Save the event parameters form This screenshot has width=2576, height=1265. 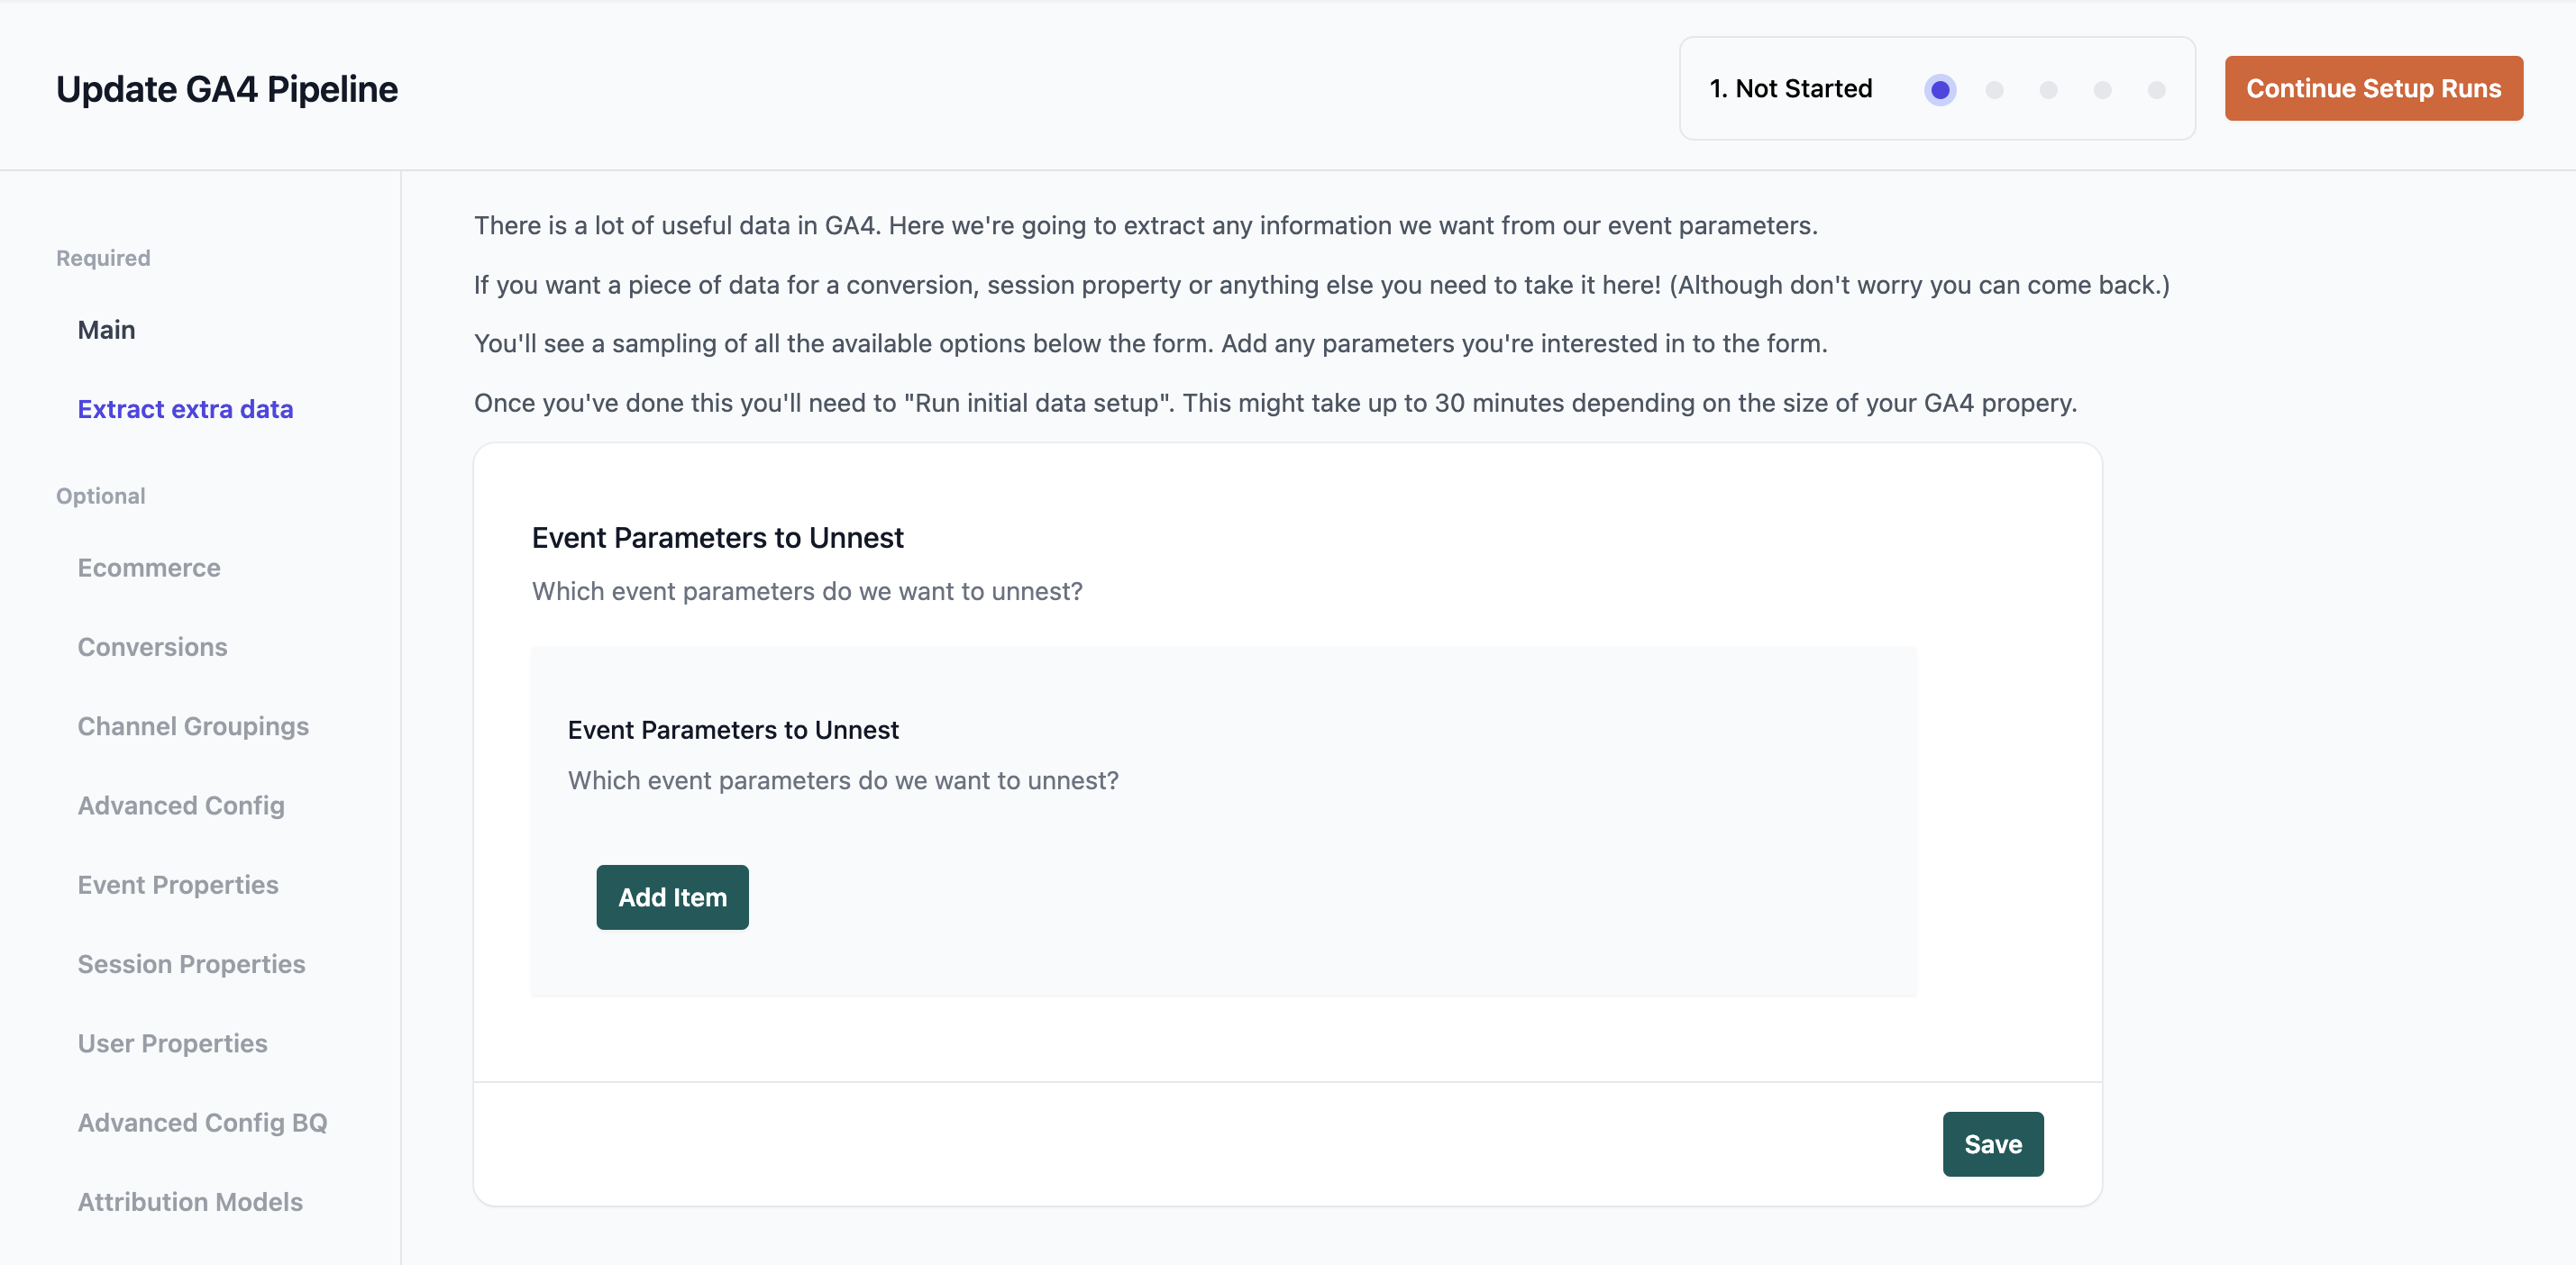click(x=1993, y=1144)
